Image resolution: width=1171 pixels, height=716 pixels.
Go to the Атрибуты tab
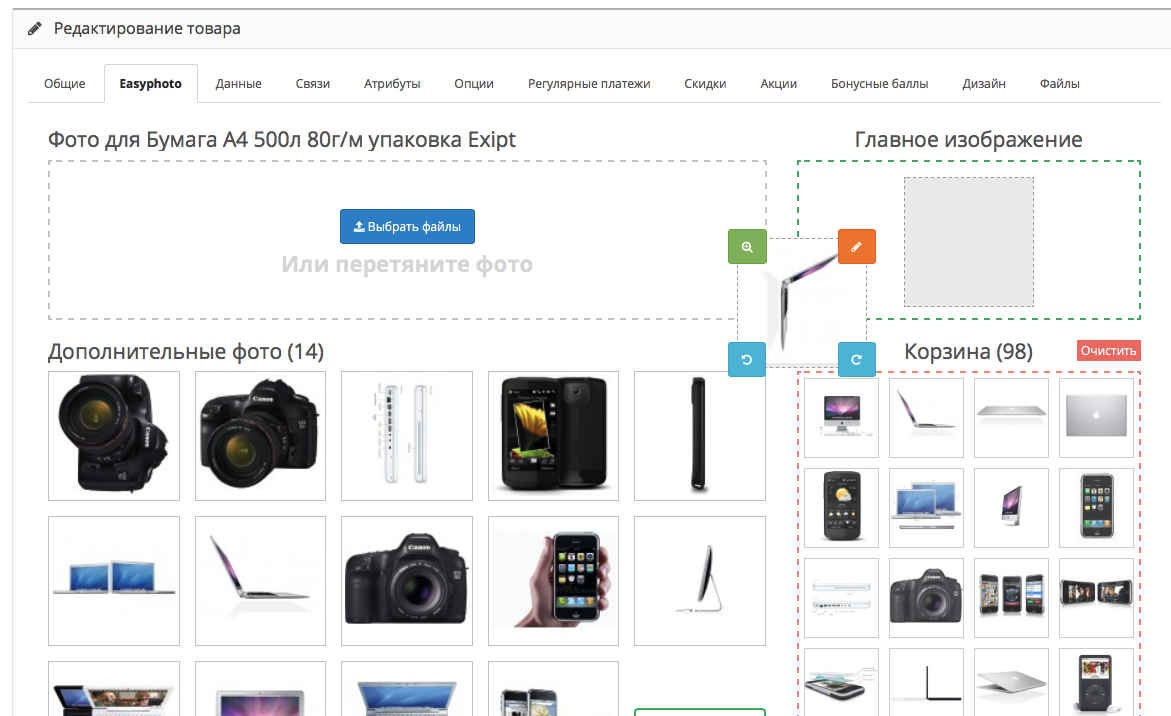[x=392, y=84]
